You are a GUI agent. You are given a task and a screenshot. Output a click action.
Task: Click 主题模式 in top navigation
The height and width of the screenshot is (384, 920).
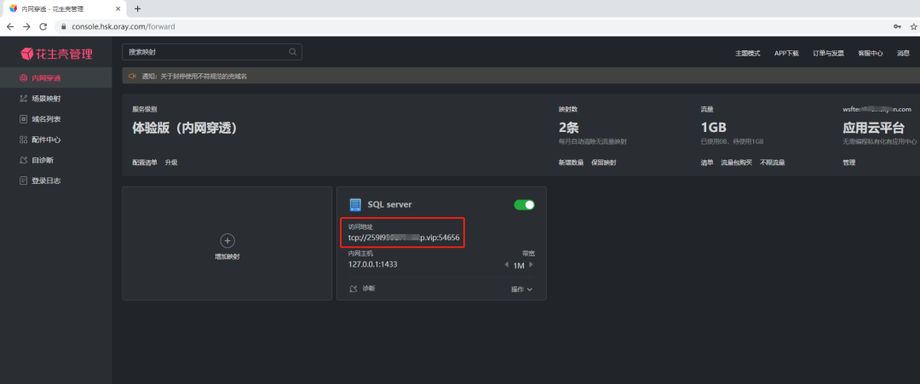[748, 53]
